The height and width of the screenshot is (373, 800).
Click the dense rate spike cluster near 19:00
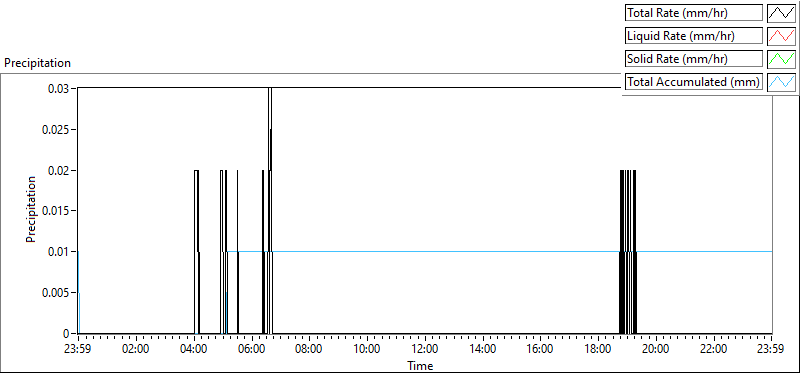pyautogui.click(x=628, y=252)
